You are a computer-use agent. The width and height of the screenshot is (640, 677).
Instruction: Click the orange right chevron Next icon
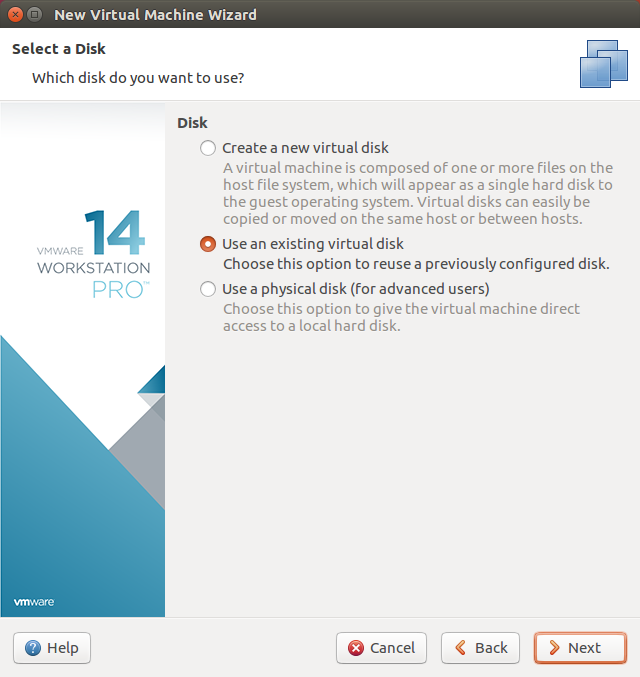coord(554,648)
